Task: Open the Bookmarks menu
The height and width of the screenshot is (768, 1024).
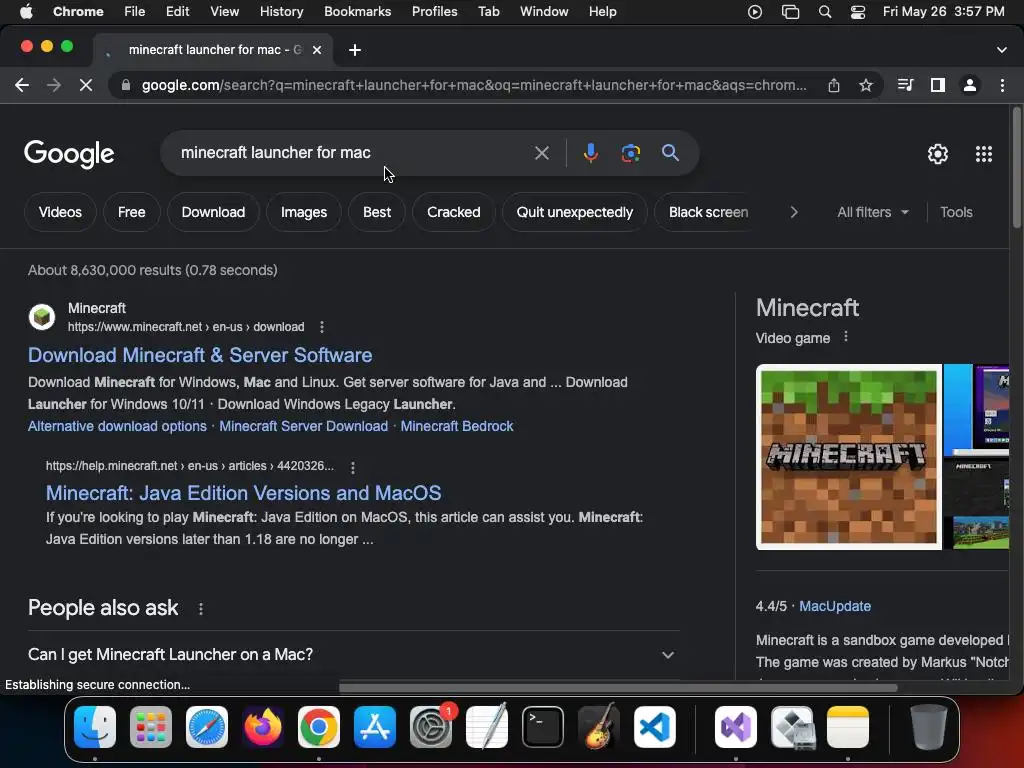Action: pyautogui.click(x=357, y=12)
